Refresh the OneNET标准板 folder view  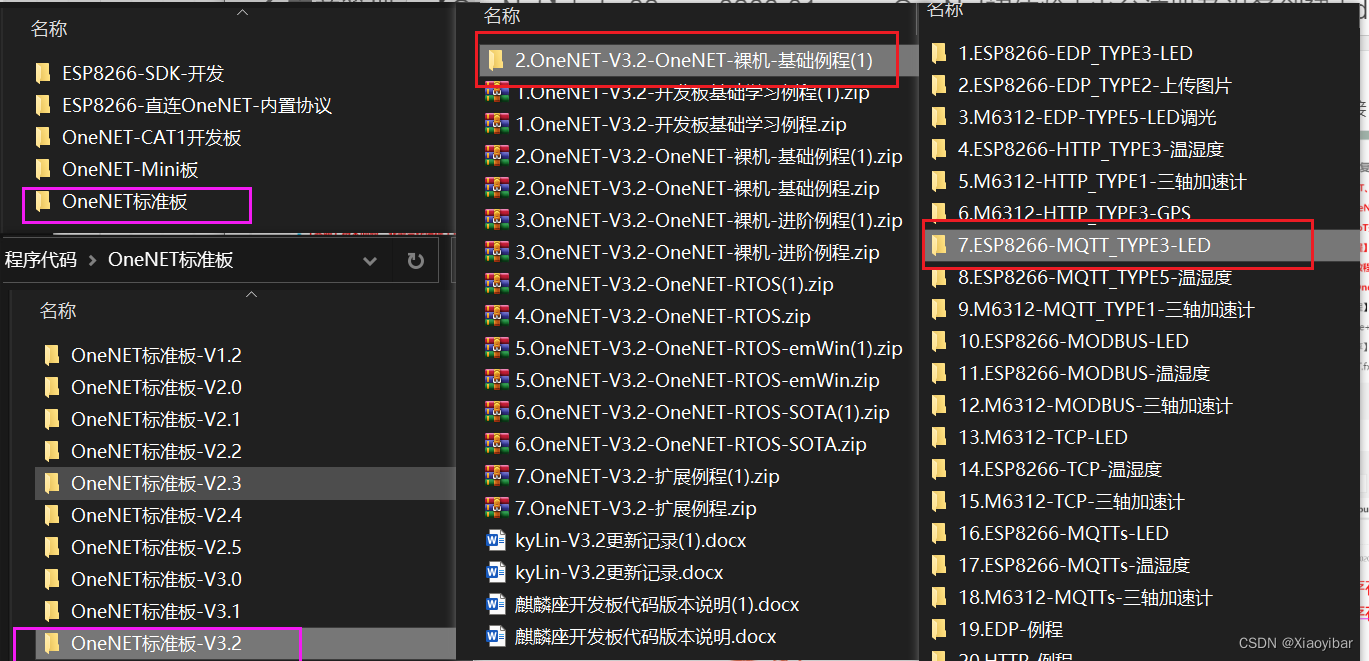click(416, 261)
